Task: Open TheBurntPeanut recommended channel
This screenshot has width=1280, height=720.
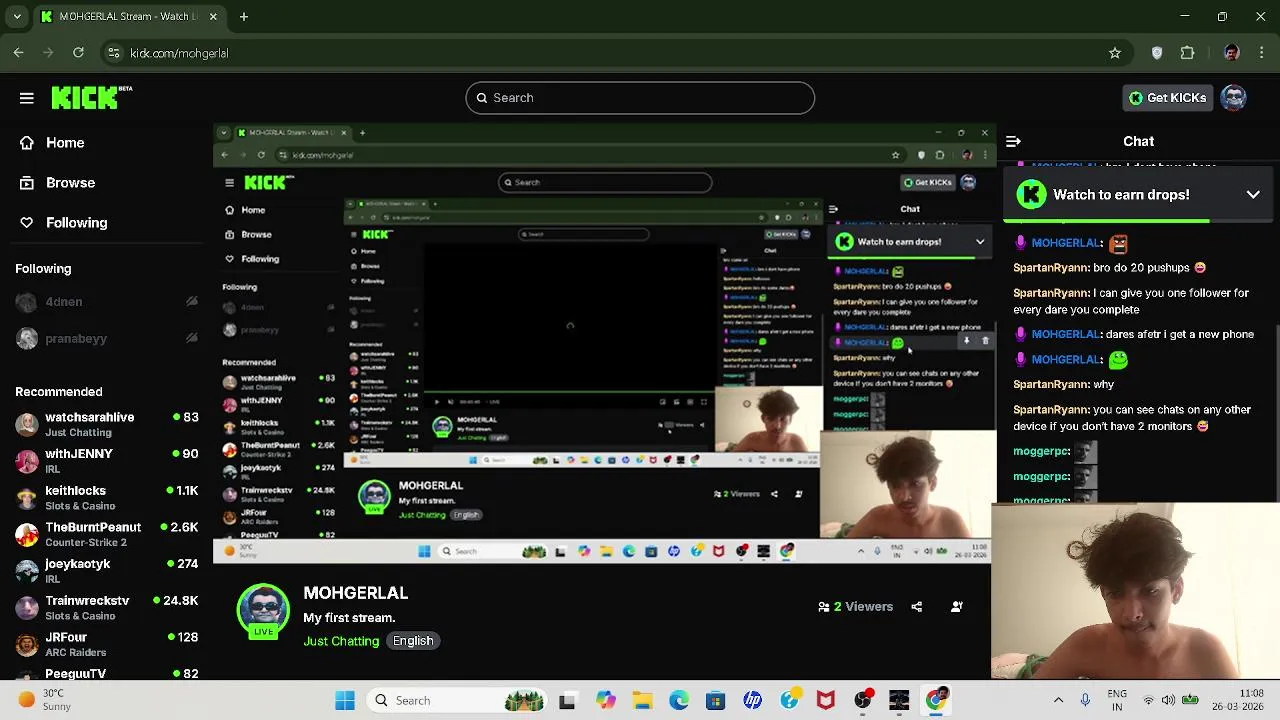Action: pyautogui.click(x=106, y=534)
